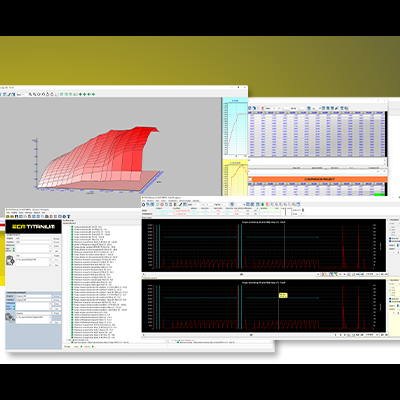Toggle top checked checkbox beside the lower graph
Viewport: 400px width, 400px height.
coord(390,299)
